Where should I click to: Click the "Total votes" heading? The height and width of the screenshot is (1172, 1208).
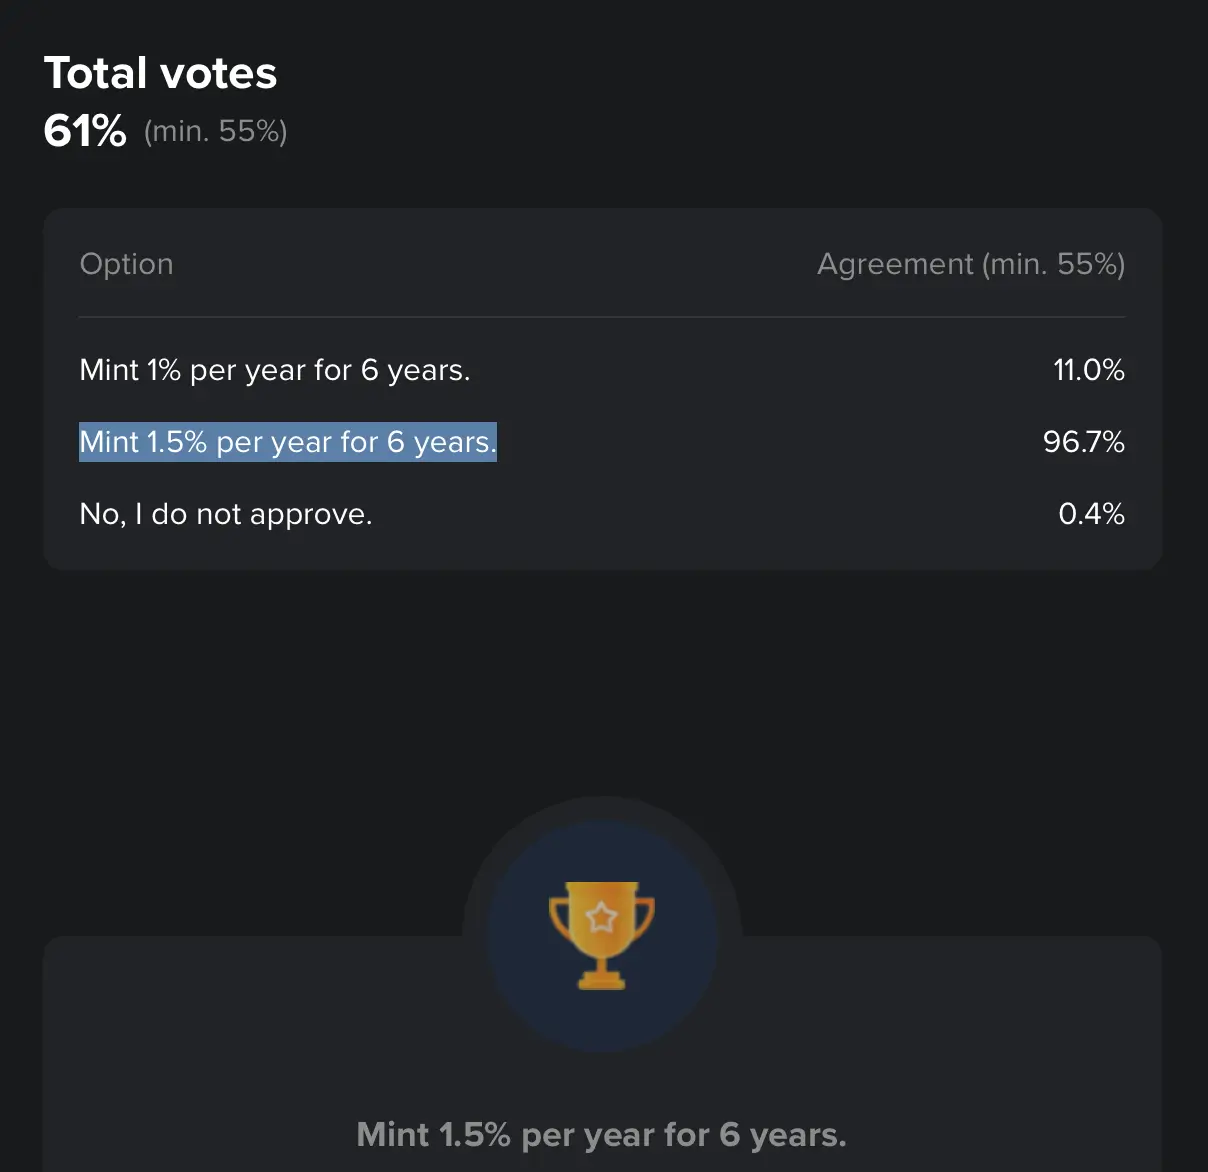[160, 73]
